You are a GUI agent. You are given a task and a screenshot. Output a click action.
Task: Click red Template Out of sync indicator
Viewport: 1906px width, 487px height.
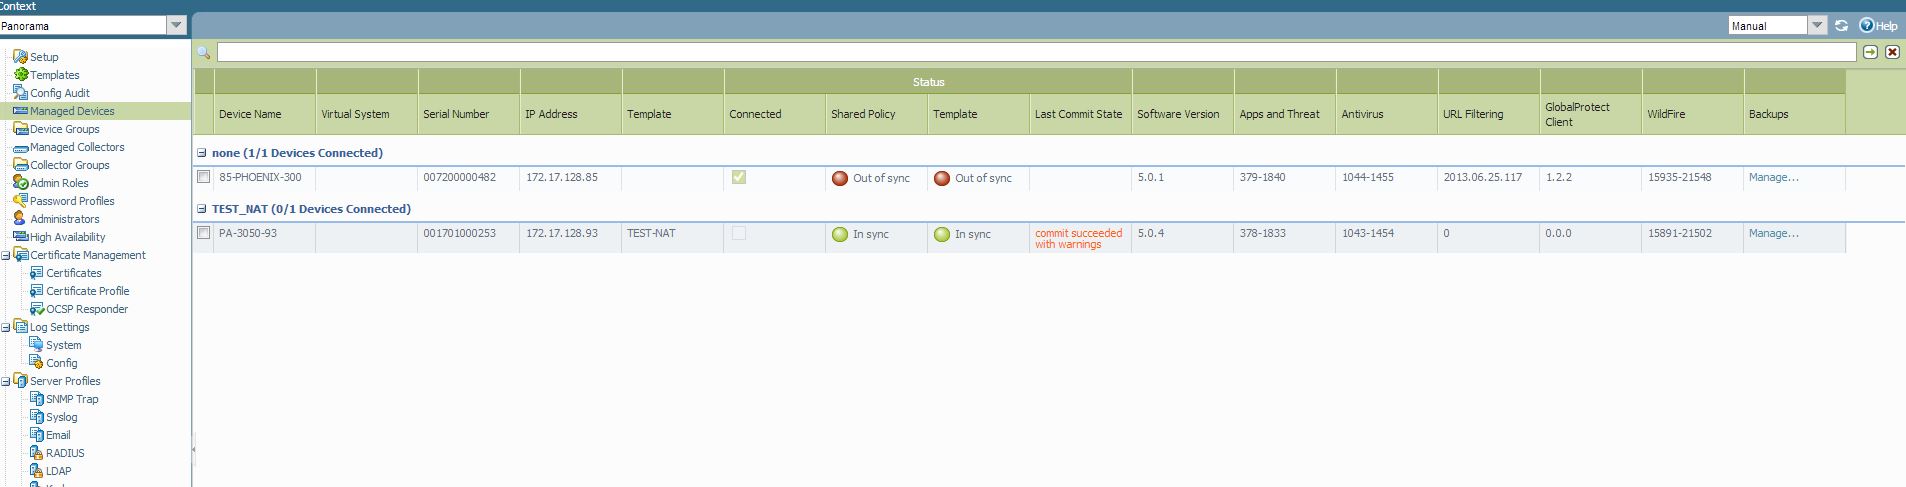(x=942, y=178)
